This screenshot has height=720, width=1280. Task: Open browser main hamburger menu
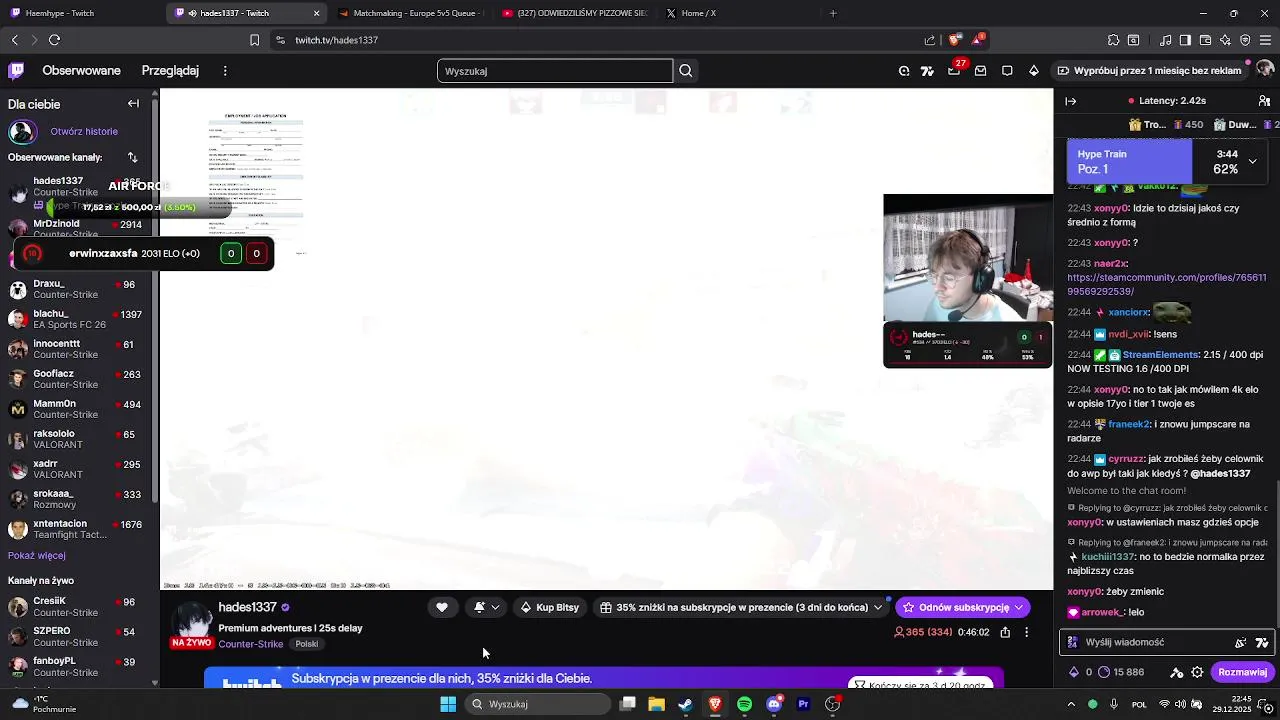coord(1265,40)
